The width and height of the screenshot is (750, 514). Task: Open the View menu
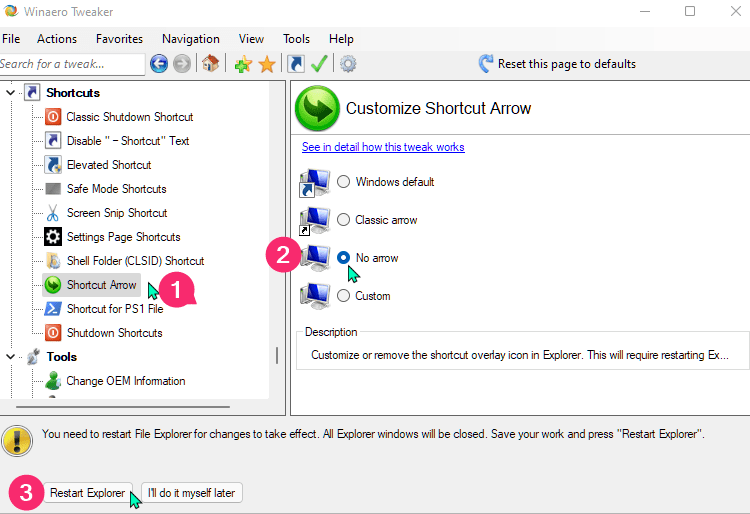(251, 39)
